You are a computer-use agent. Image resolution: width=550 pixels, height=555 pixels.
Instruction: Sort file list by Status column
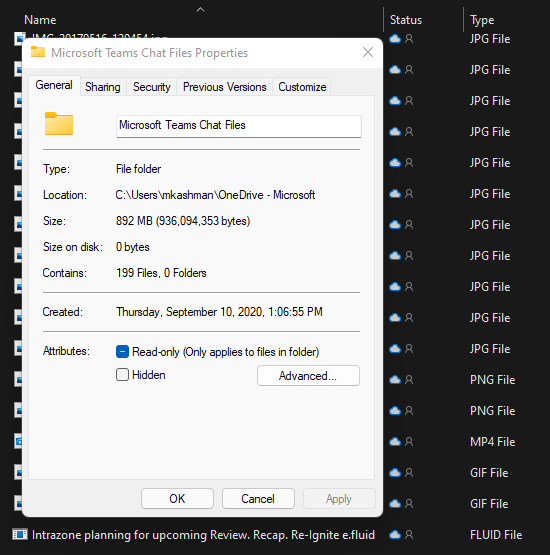click(406, 20)
